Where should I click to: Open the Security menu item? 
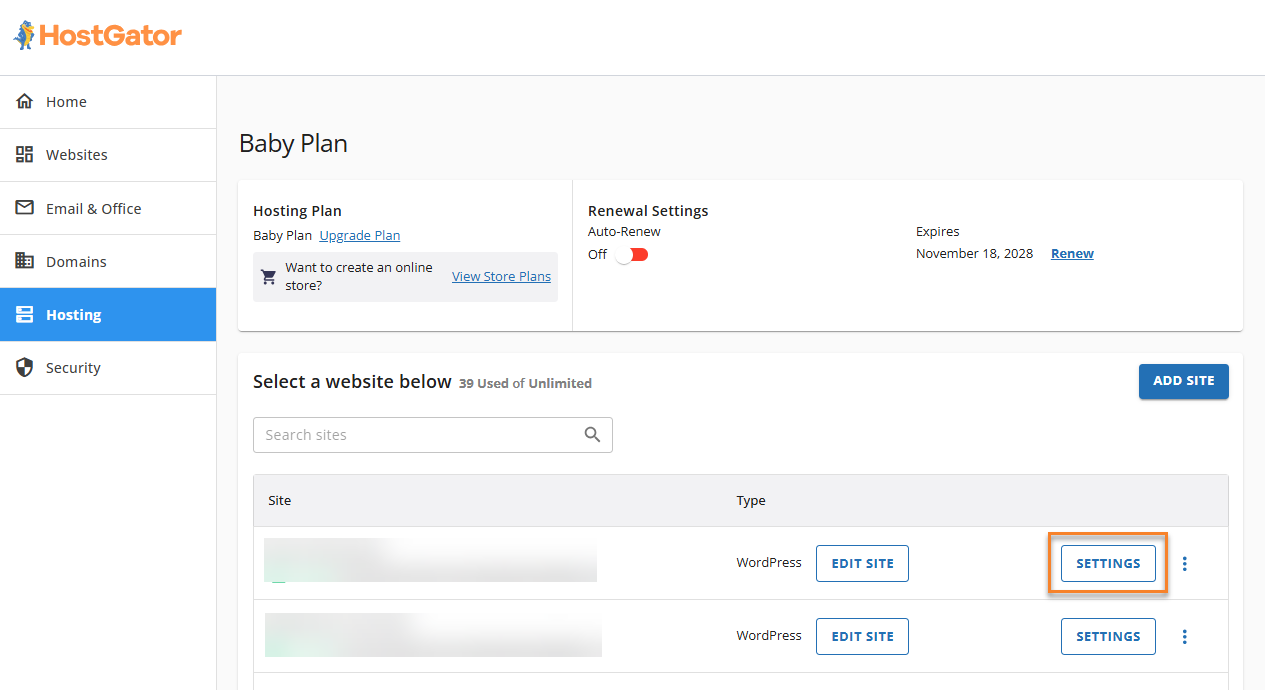pos(108,367)
